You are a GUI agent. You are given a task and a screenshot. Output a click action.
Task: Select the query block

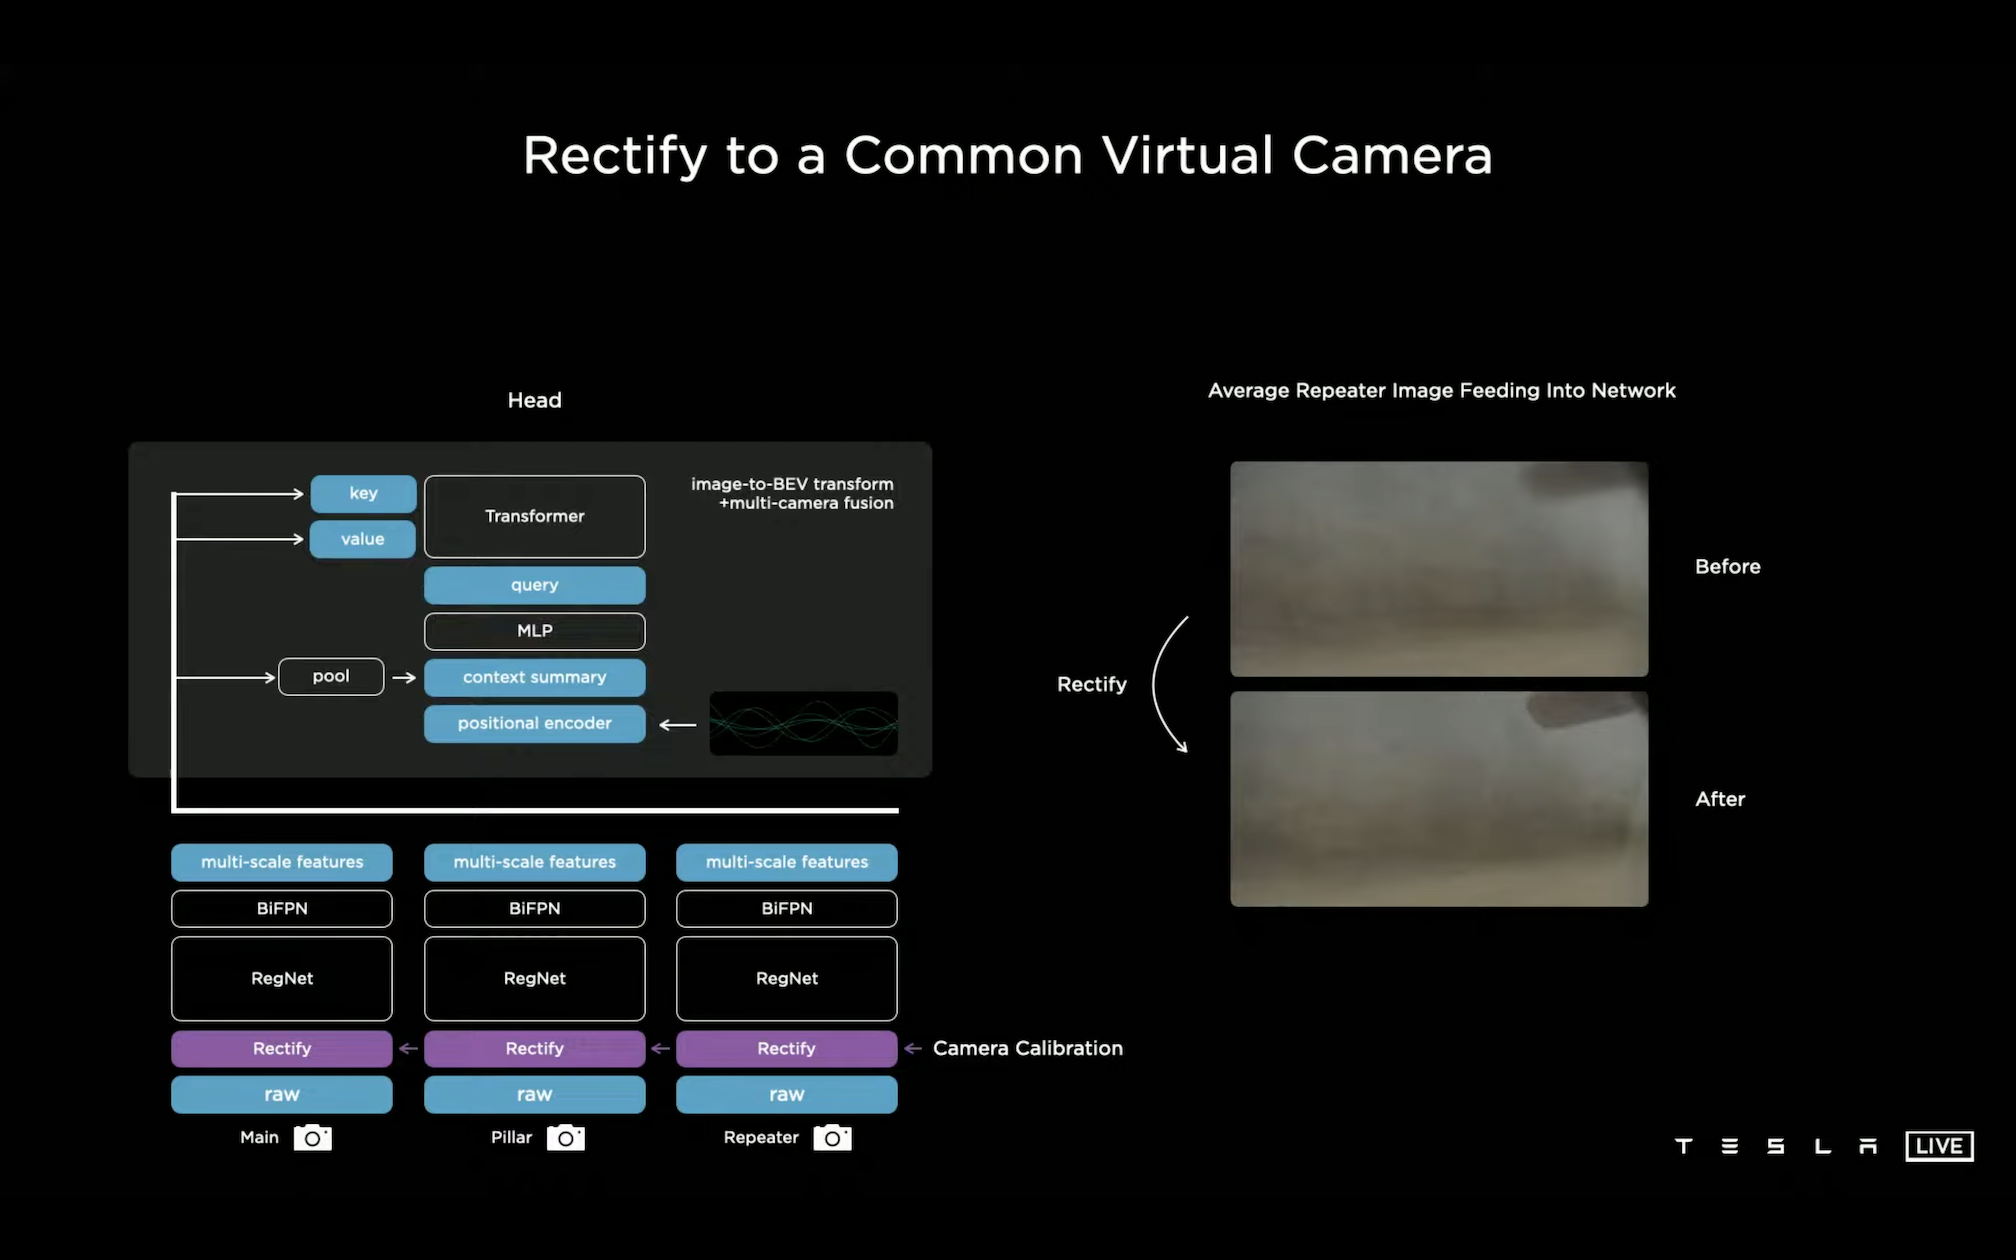(x=534, y=585)
